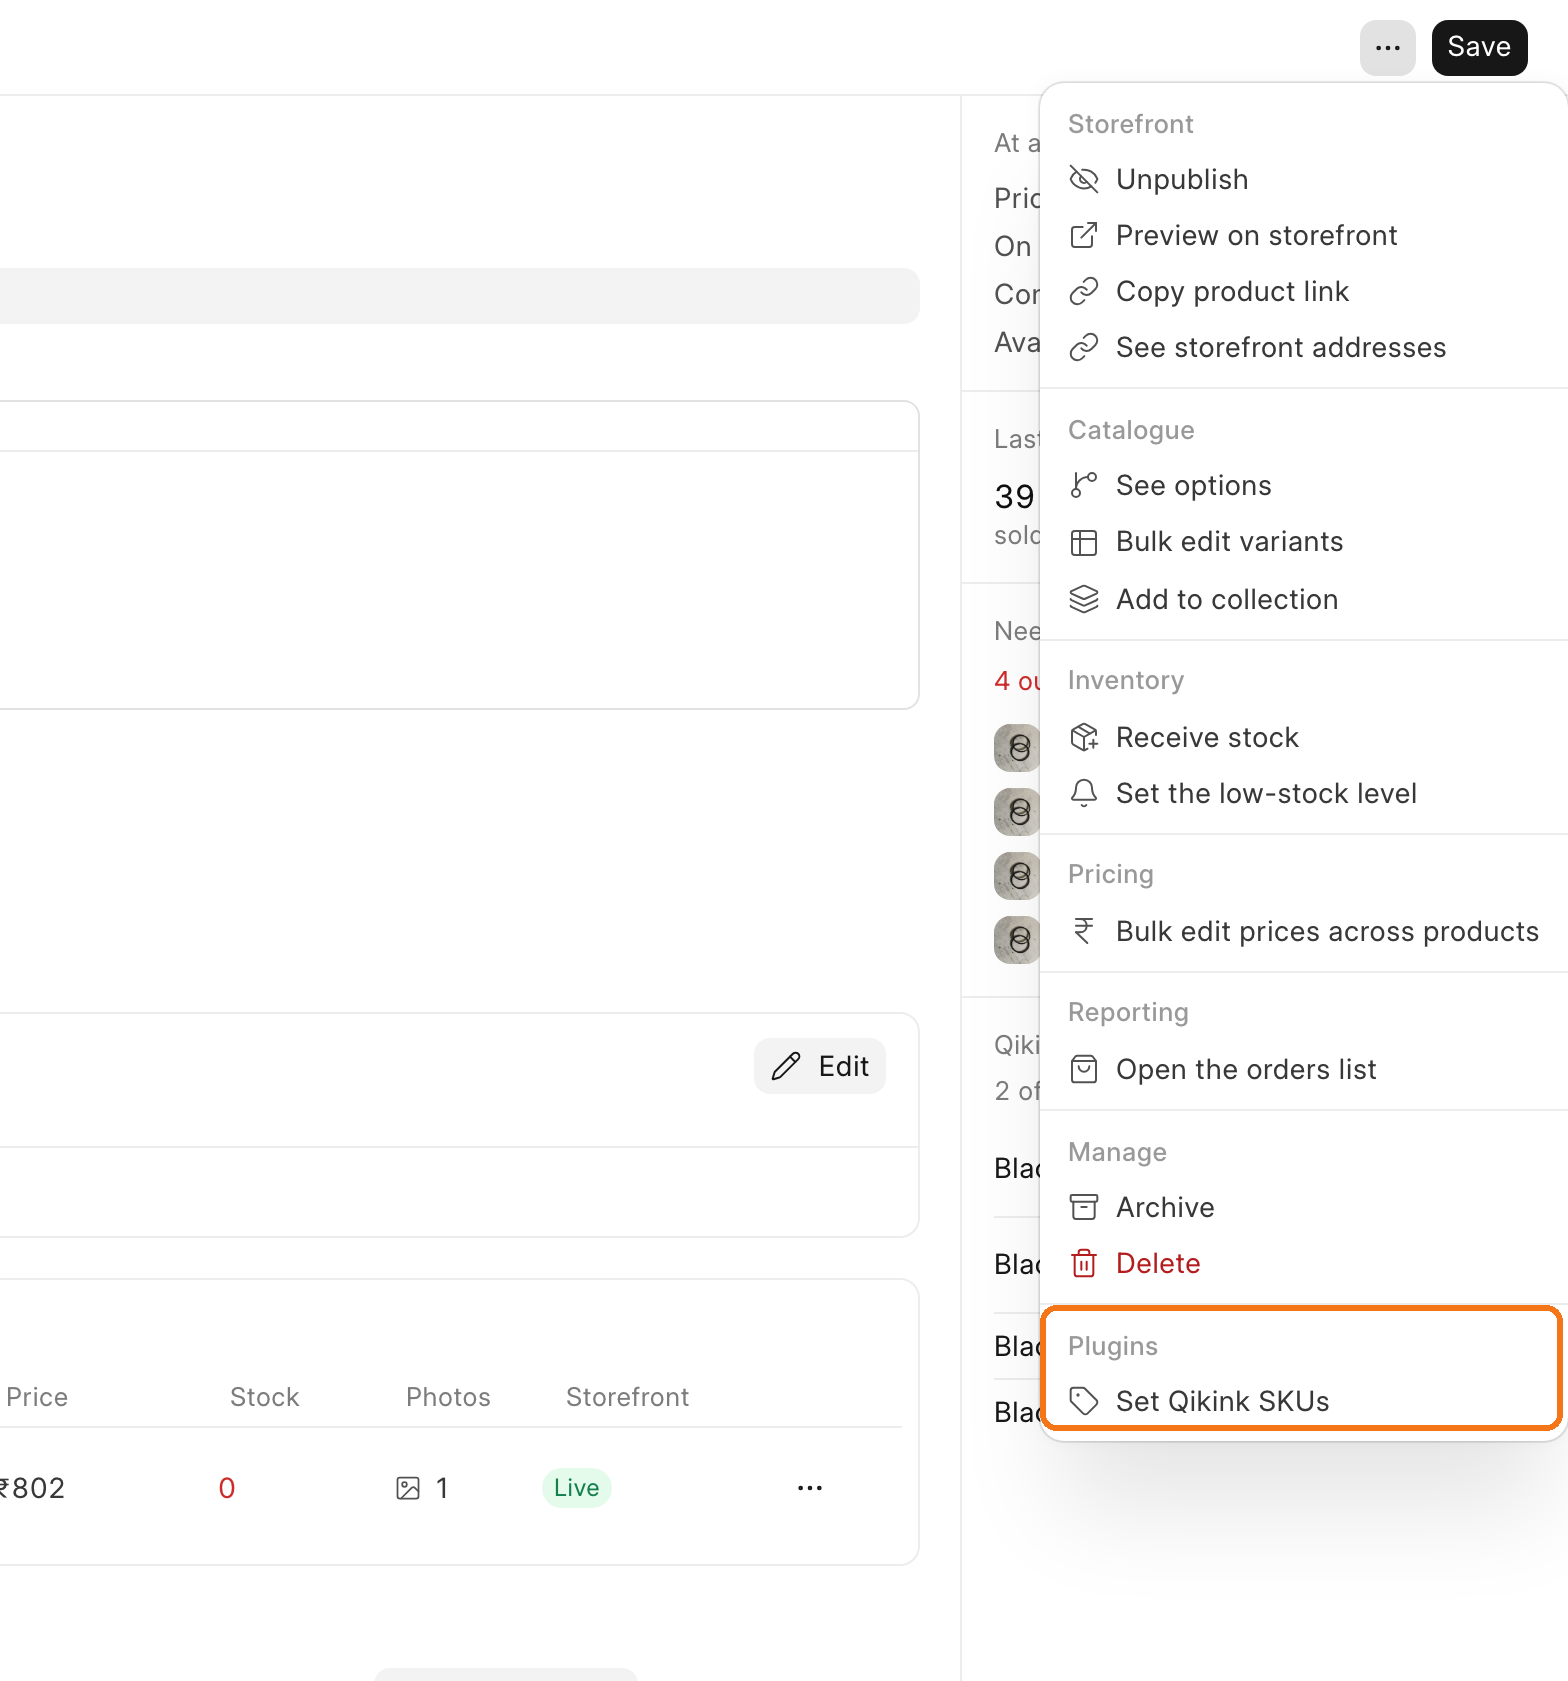Viewport: 1568px width, 1681px height.
Task: Select Open the orders list
Action: [1304, 1069]
